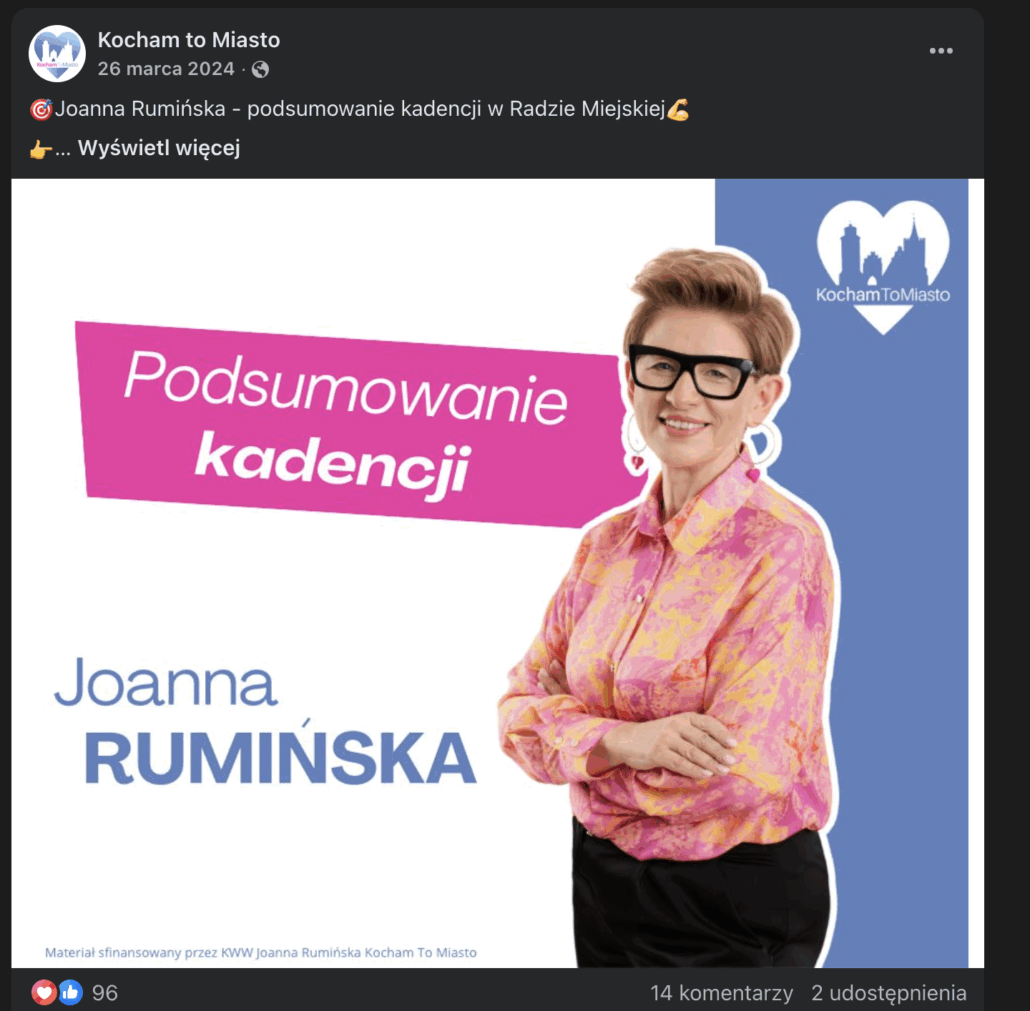The image size is (1030, 1011).
Task: Open the 26 marca 2024 post timestamp
Action: 166,69
